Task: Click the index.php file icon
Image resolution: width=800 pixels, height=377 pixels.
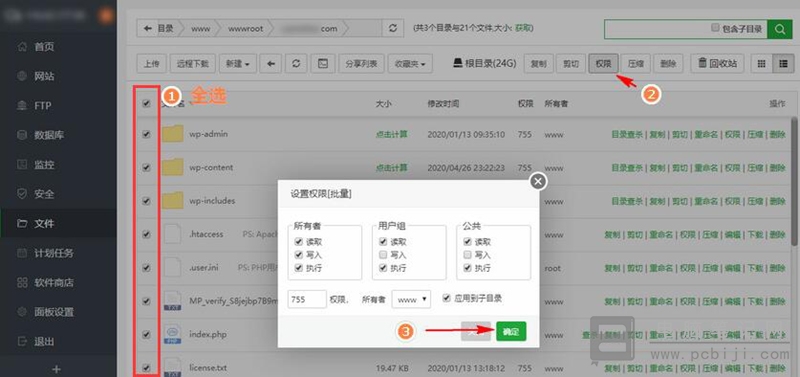Action: pos(172,335)
